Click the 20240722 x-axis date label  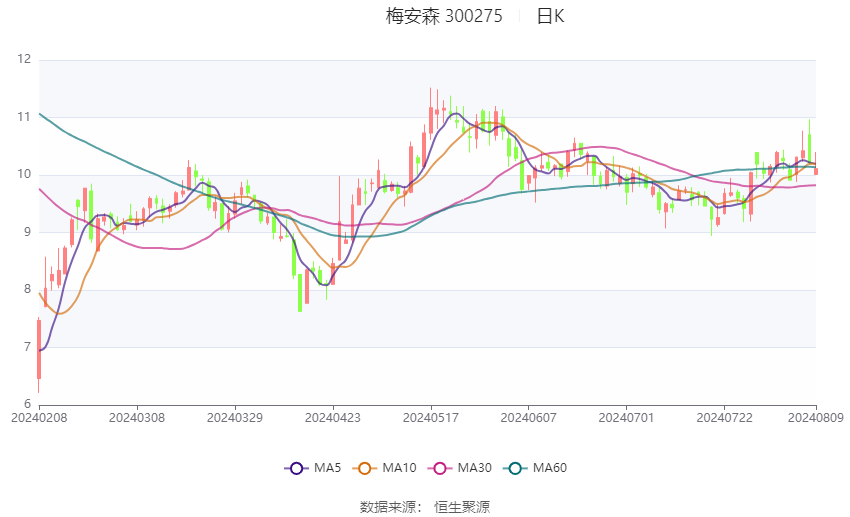click(725, 418)
